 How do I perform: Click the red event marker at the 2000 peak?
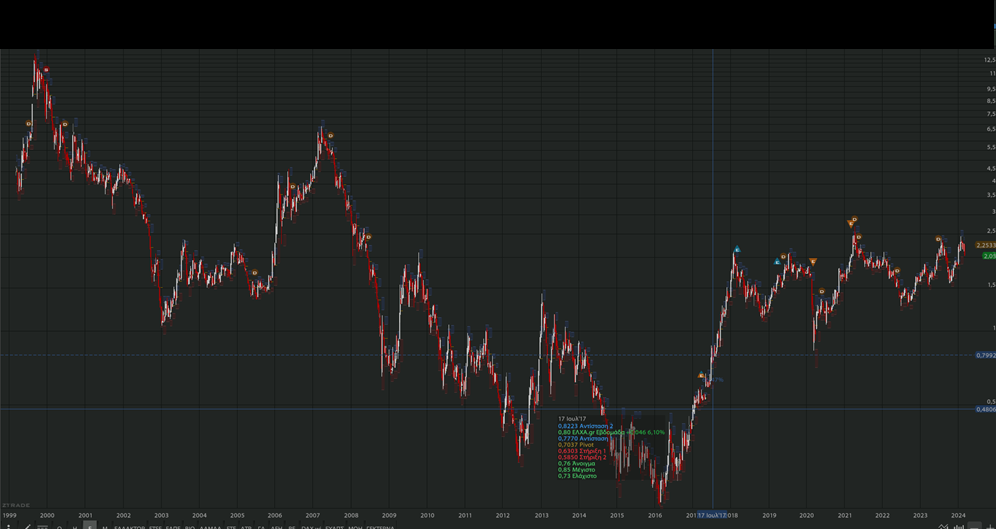click(46, 70)
